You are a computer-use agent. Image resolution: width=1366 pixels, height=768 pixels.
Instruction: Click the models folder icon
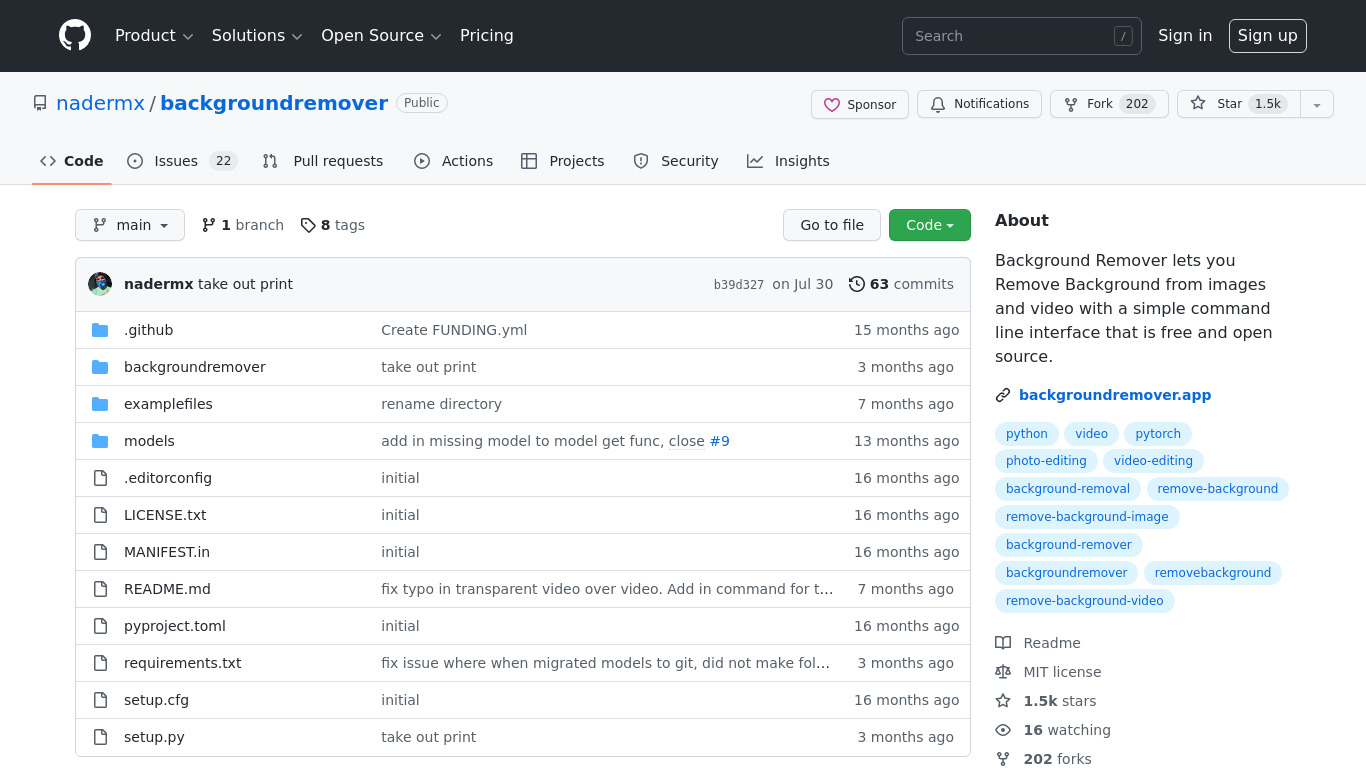coord(100,441)
